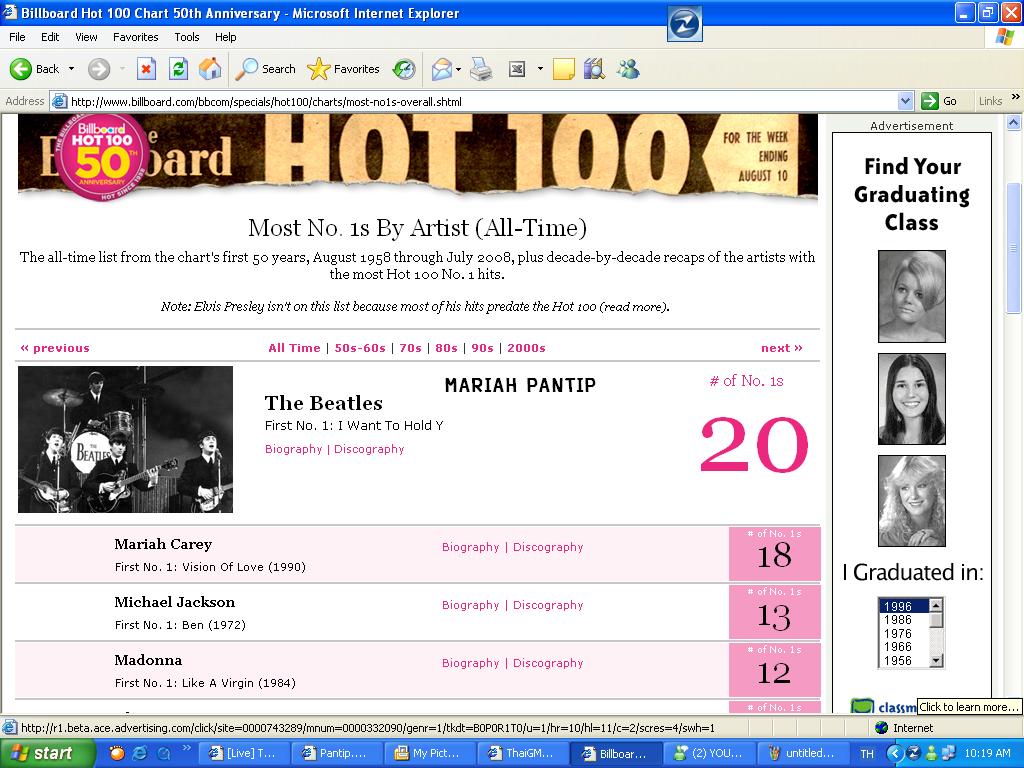This screenshot has height=768, width=1024.
Task: Open the Back history dropdown arrow
Action: click(x=71, y=69)
